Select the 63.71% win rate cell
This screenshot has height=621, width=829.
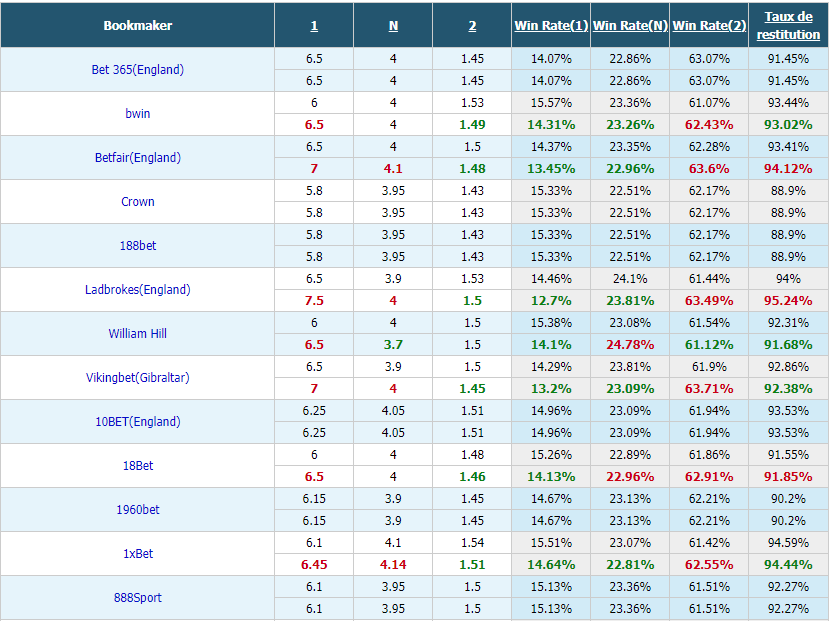(709, 388)
